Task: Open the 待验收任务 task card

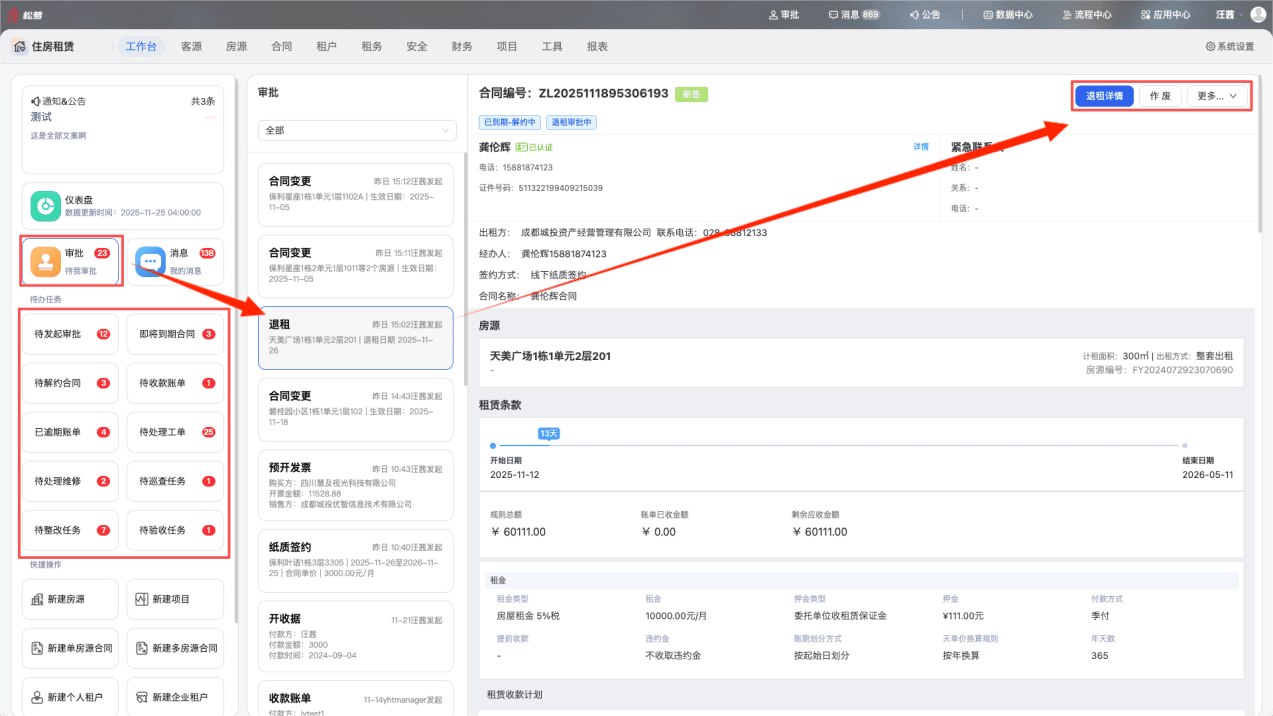Action: point(175,530)
